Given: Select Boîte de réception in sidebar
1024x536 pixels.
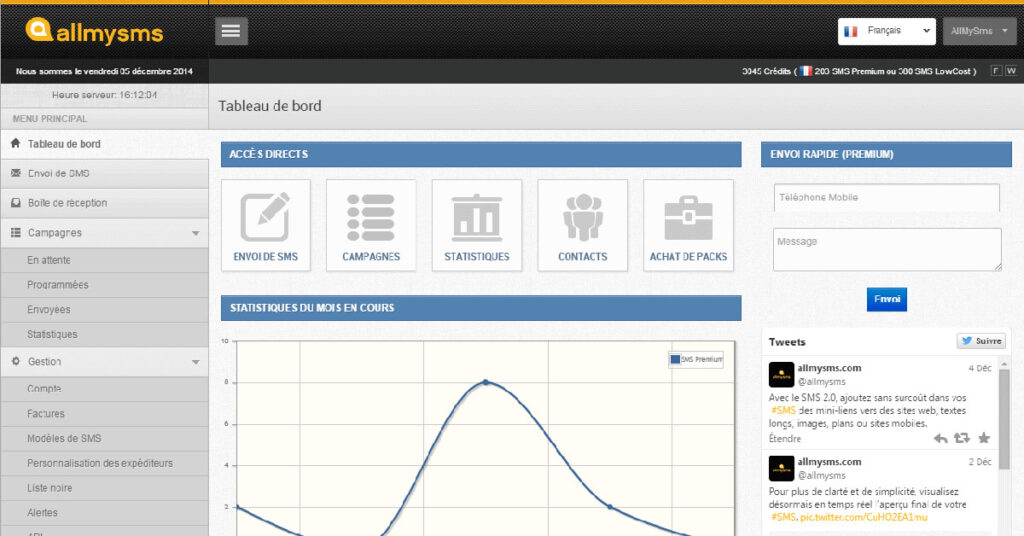Looking at the screenshot, I should pos(67,203).
